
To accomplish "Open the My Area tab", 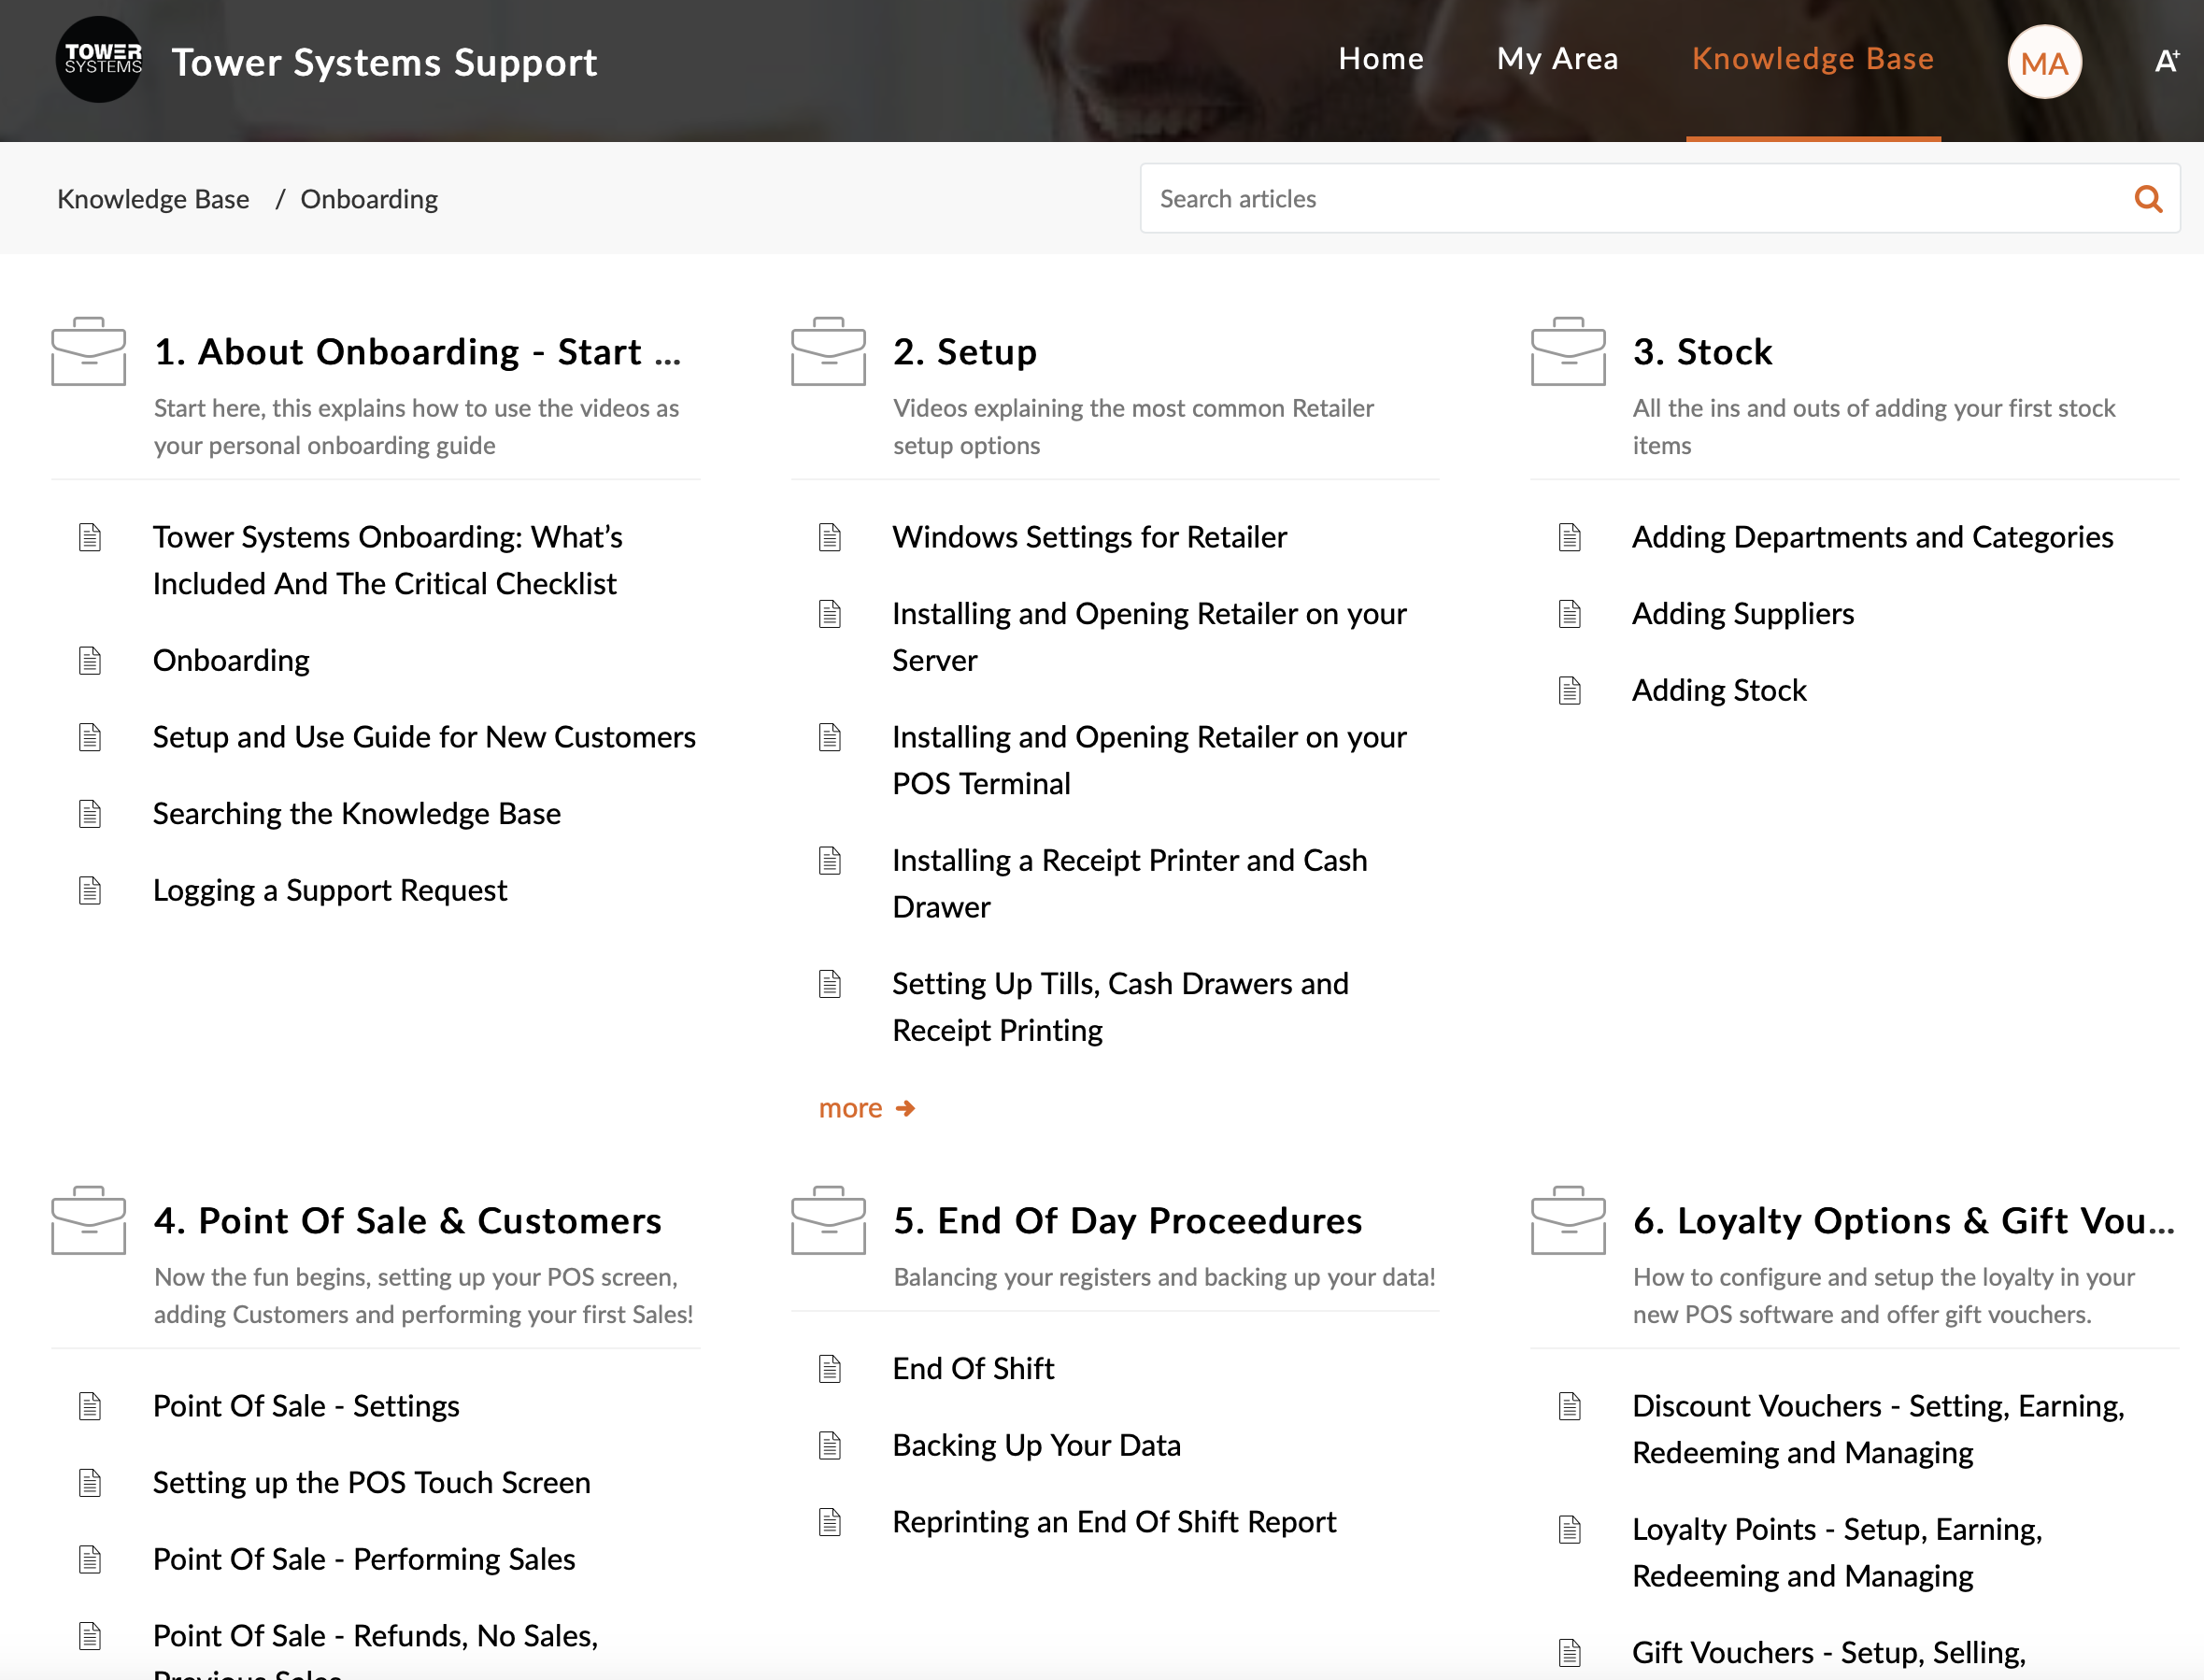I will 1557,59.
